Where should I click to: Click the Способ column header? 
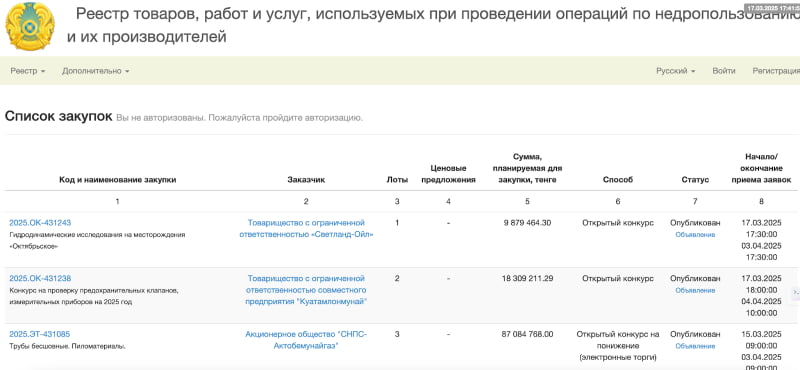click(x=617, y=180)
